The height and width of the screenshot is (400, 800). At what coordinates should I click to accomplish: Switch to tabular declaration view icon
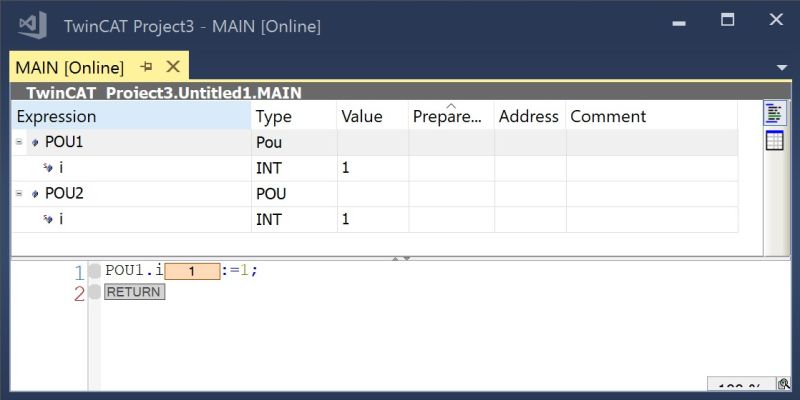(774, 141)
